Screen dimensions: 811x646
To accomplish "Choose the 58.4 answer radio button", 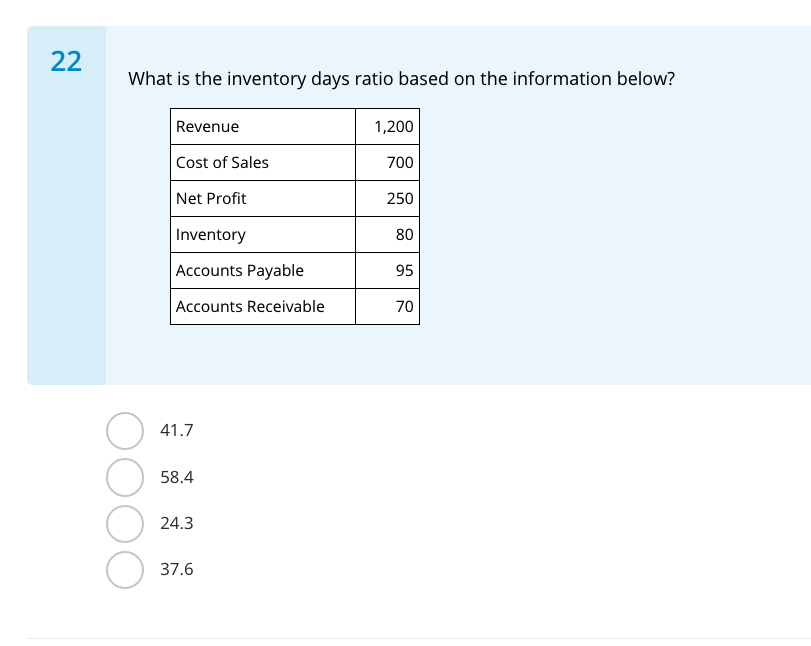I will (x=125, y=477).
